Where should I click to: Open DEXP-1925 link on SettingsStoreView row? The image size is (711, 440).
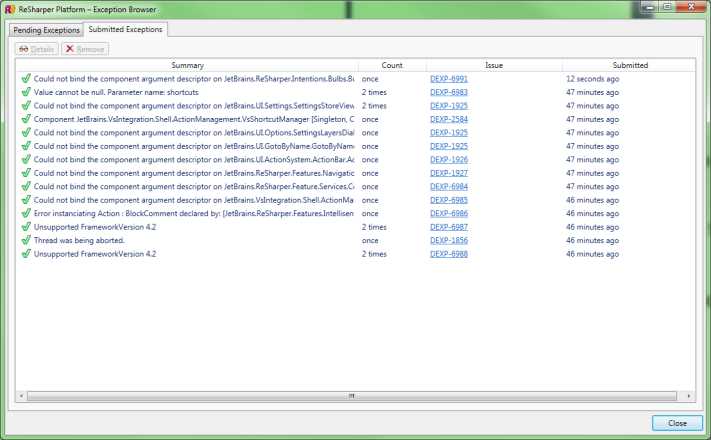448,106
